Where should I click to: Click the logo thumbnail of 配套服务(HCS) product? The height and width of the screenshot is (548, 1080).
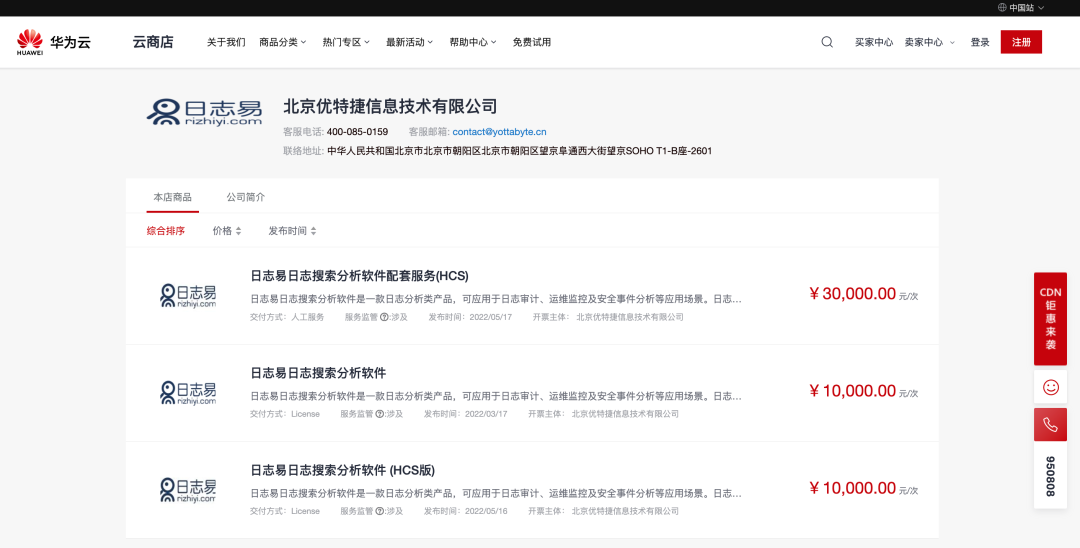click(188, 296)
